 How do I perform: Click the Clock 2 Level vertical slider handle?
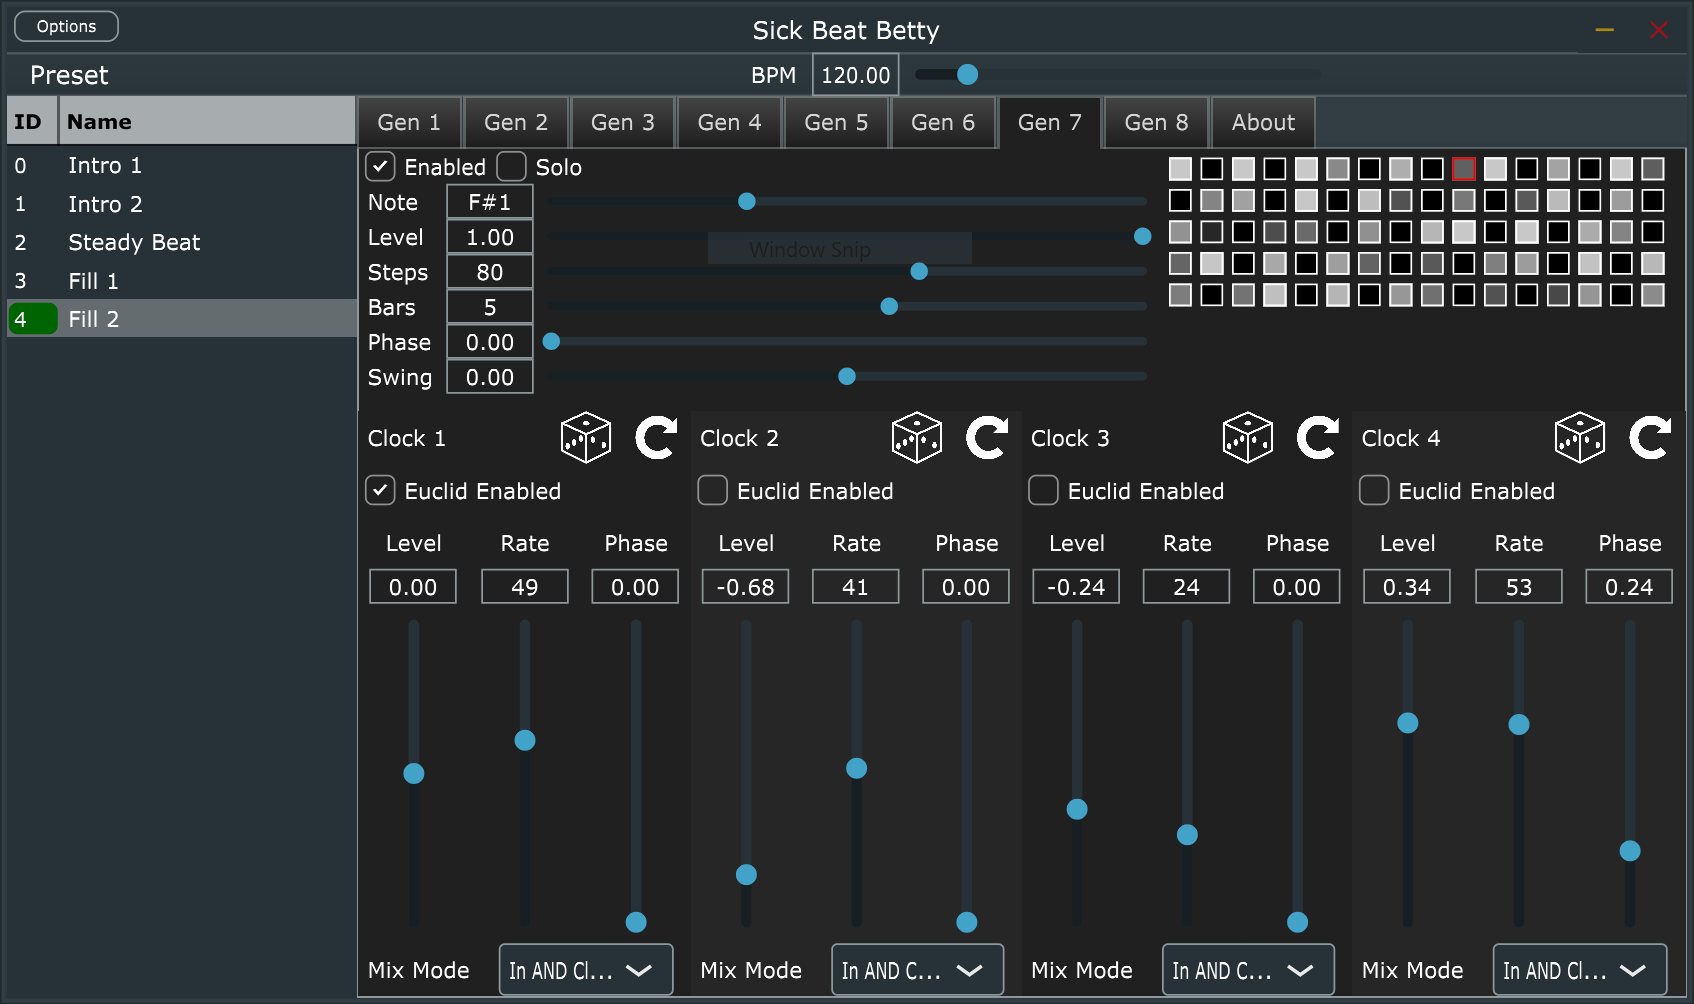(x=746, y=874)
